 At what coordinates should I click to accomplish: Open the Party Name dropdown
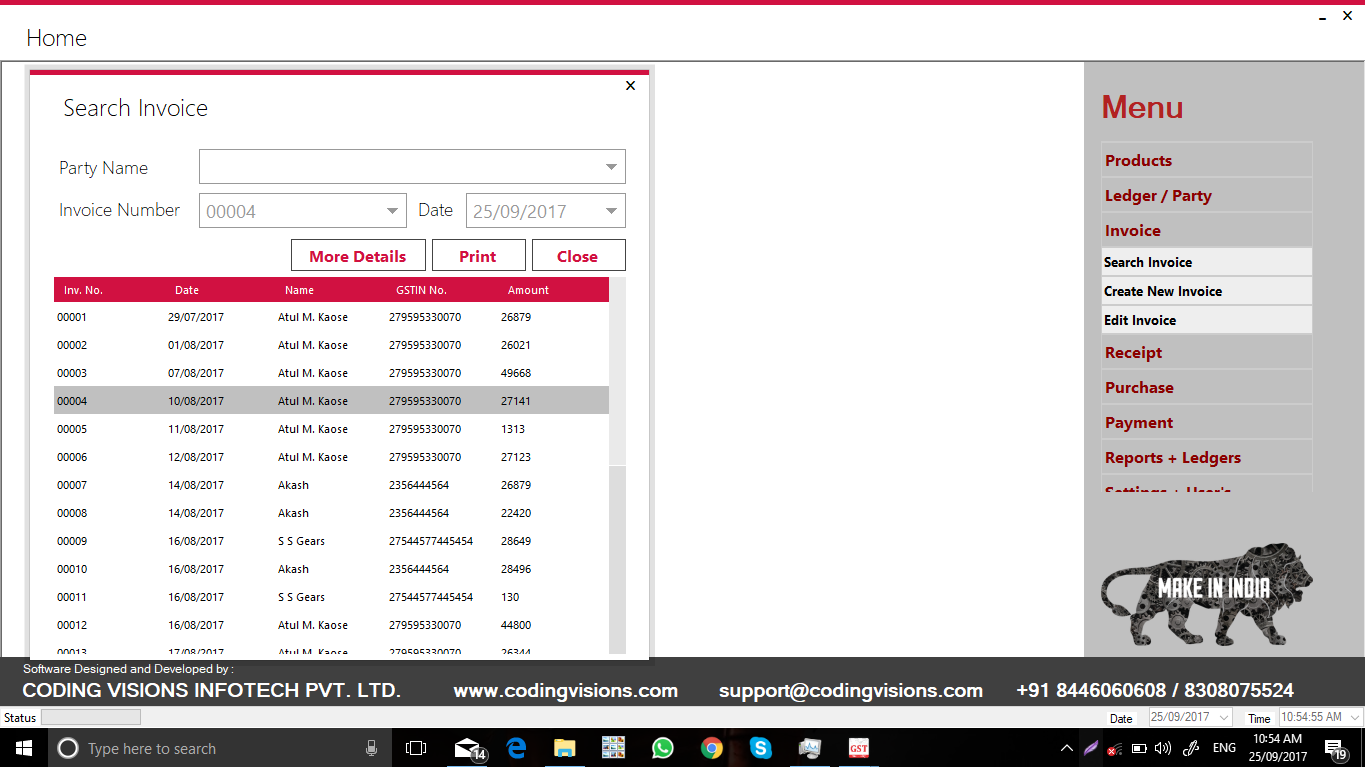point(610,166)
